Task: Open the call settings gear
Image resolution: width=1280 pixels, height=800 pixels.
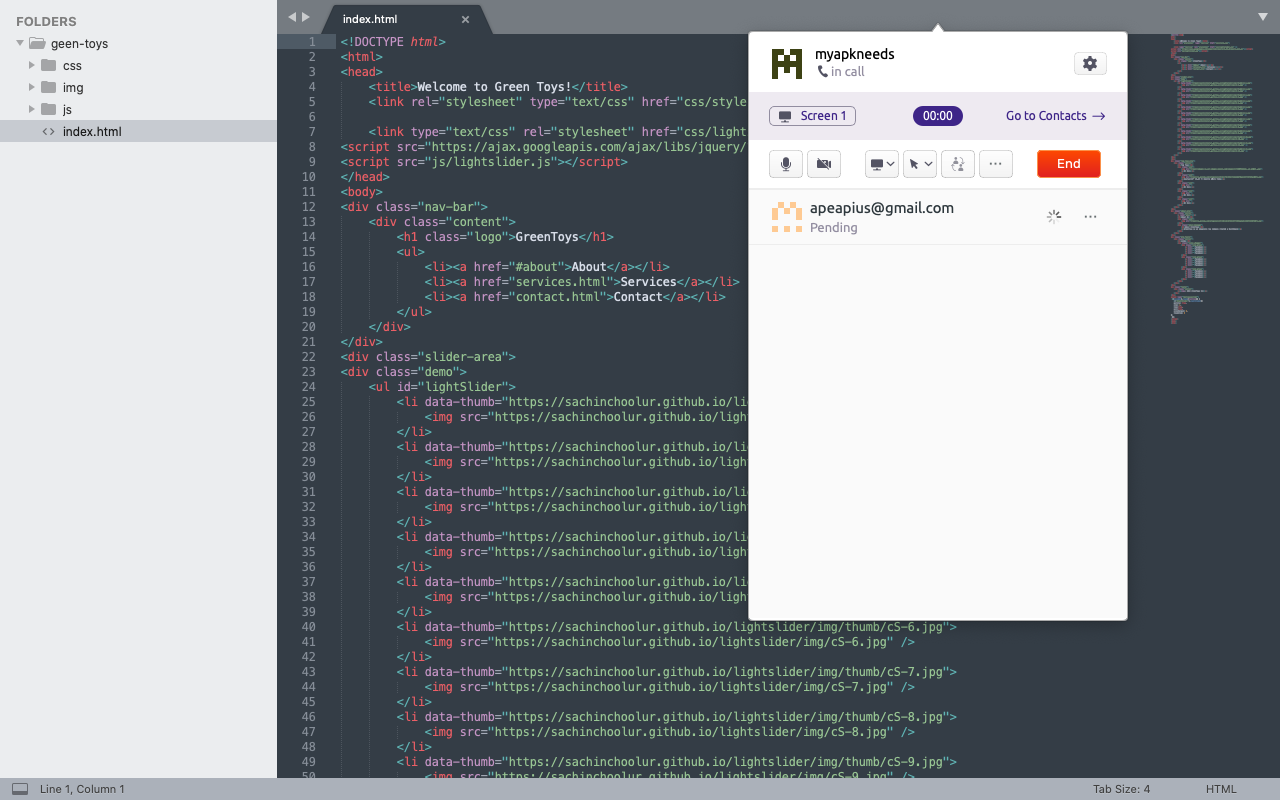Action: [1090, 63]
